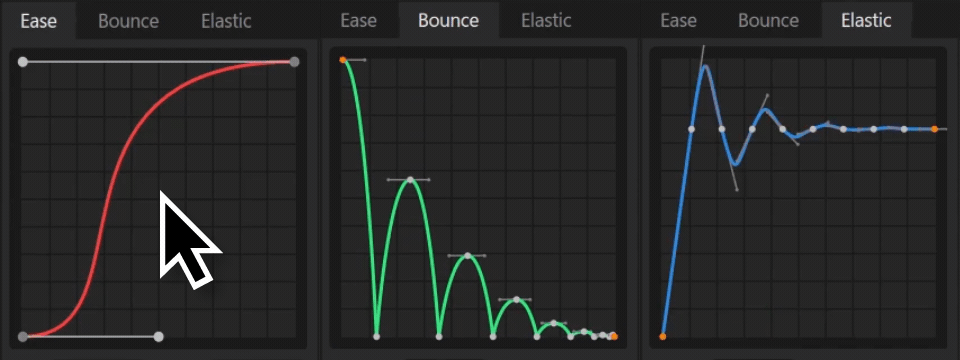
Task: Open Bounce tab in the blue curve panel
Action: 768,21
